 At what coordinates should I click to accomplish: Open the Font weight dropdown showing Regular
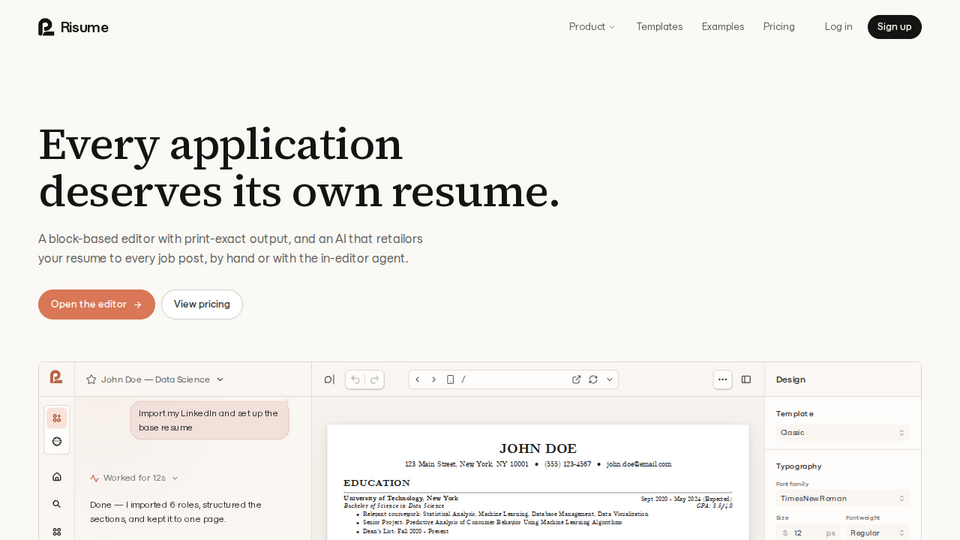point(877,533)
